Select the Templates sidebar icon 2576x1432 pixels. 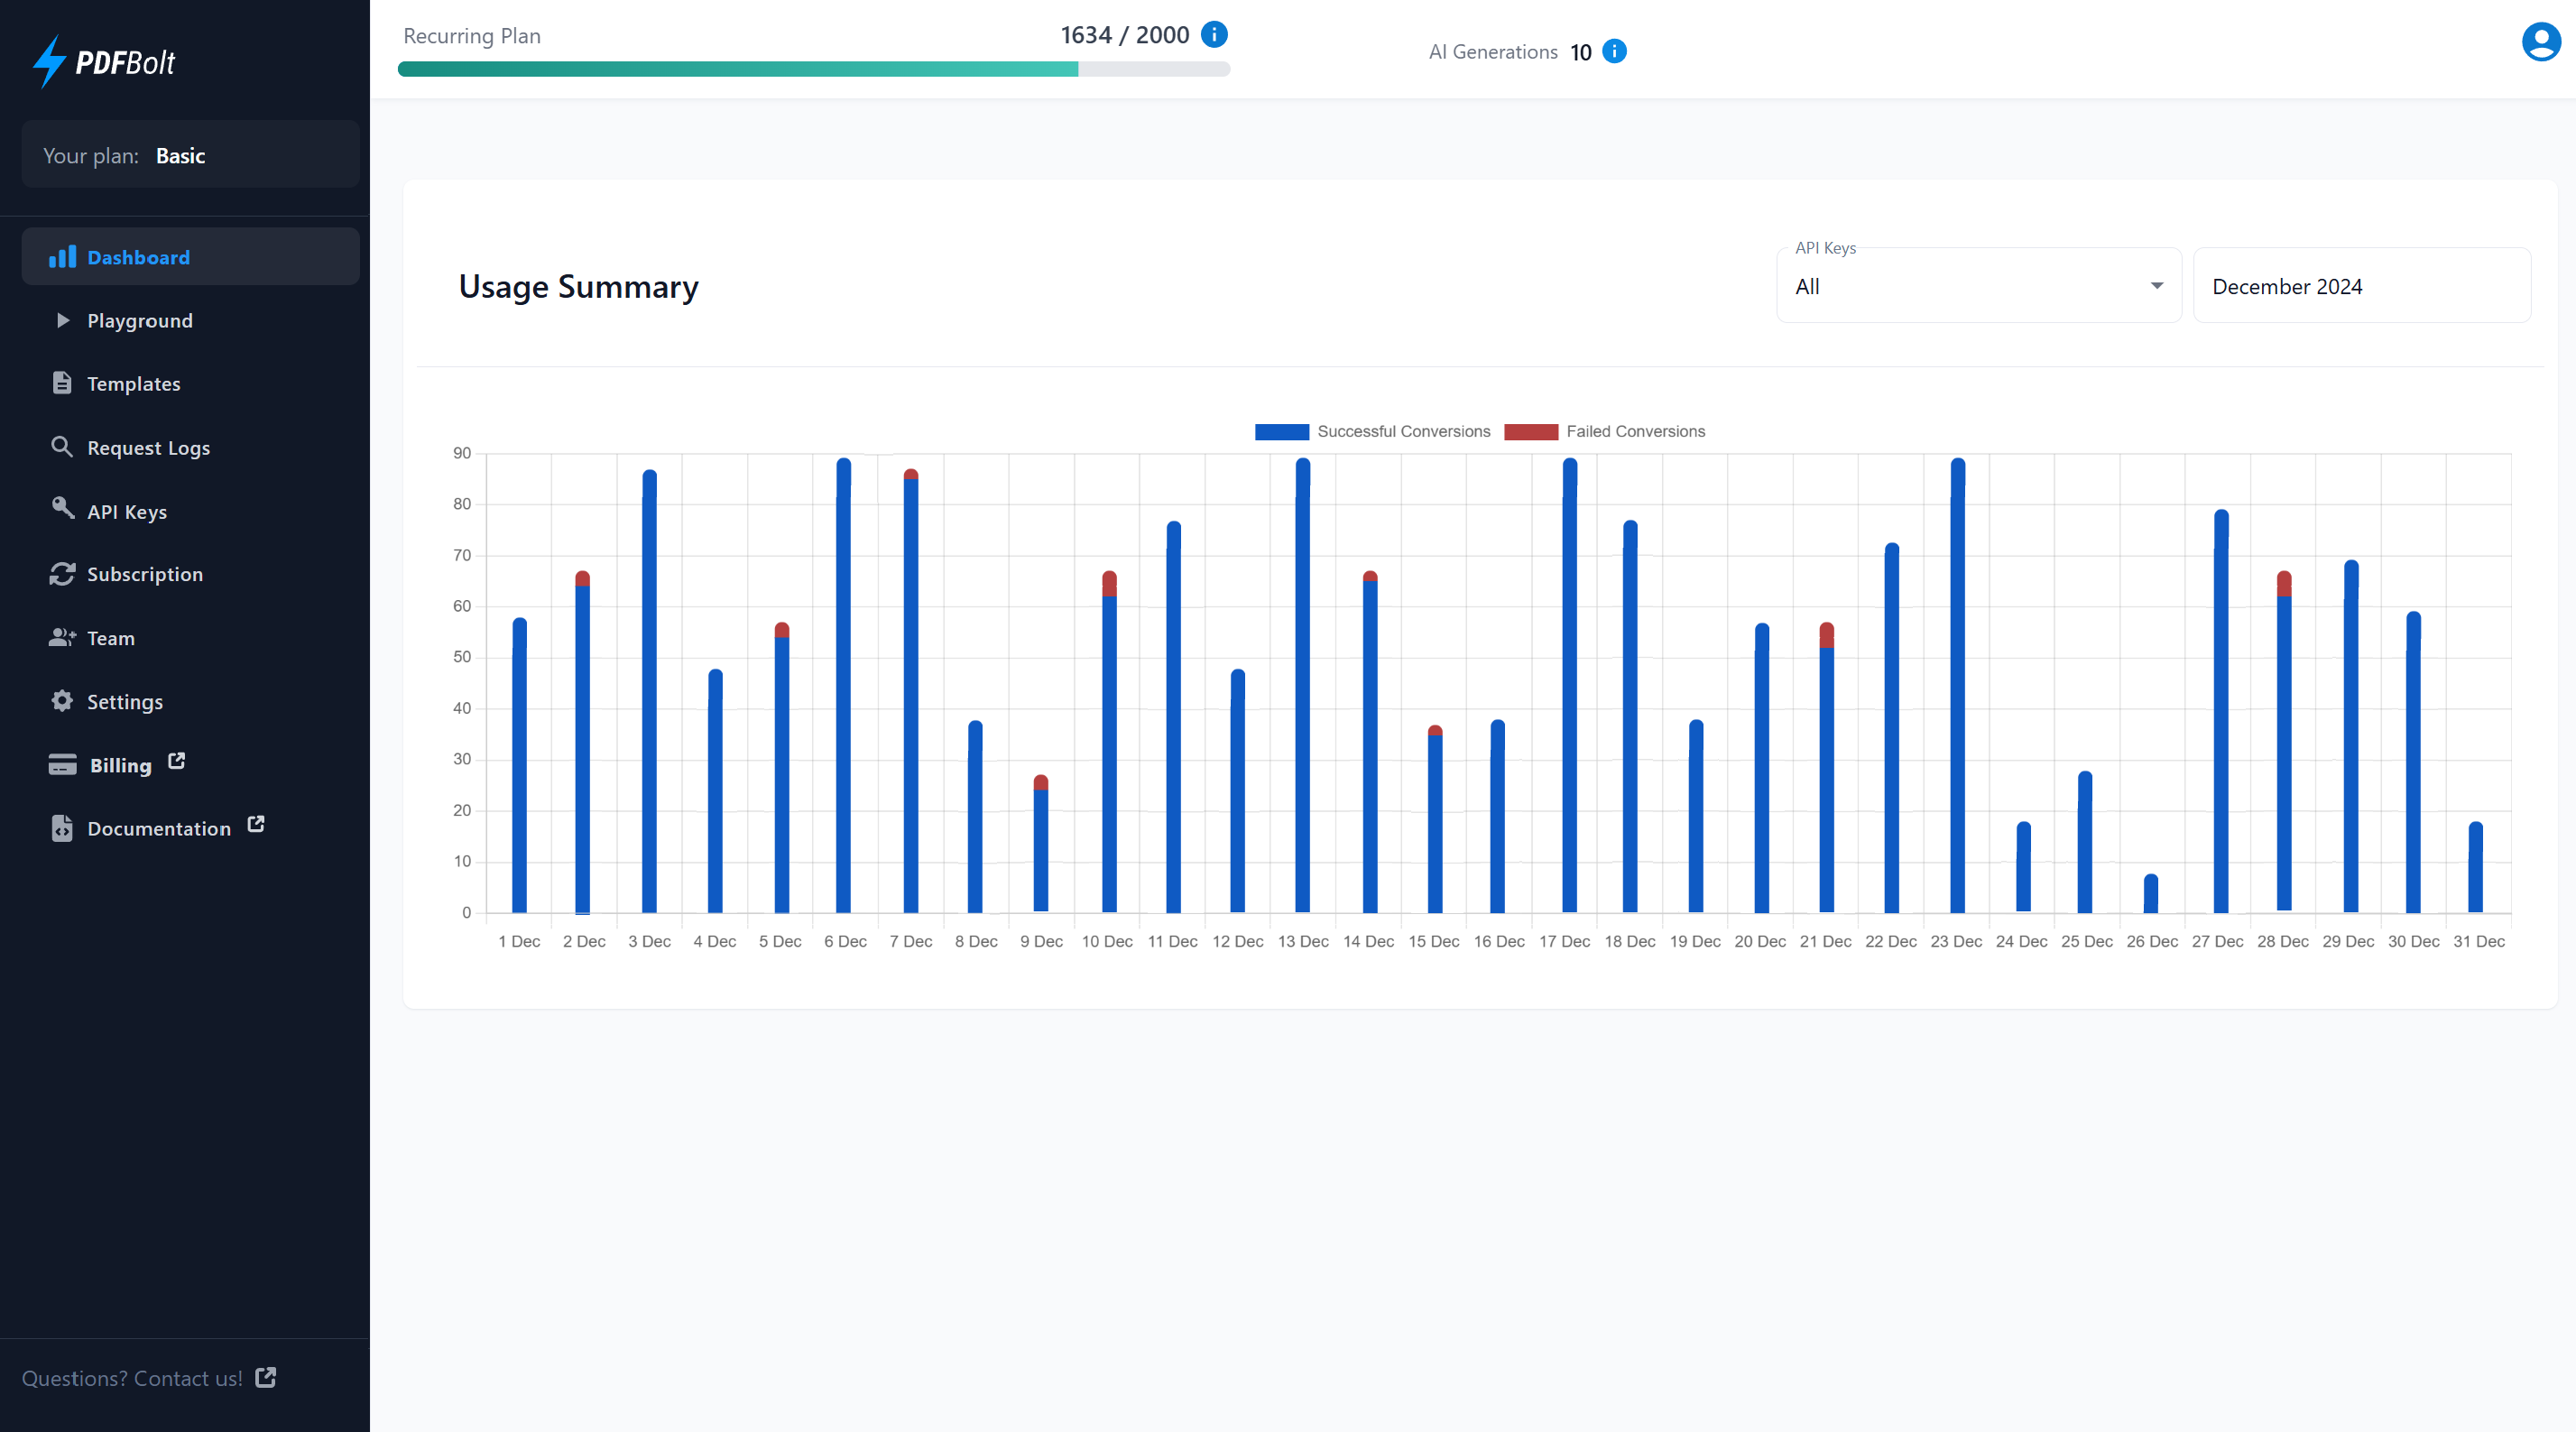[x=62, y=383]
